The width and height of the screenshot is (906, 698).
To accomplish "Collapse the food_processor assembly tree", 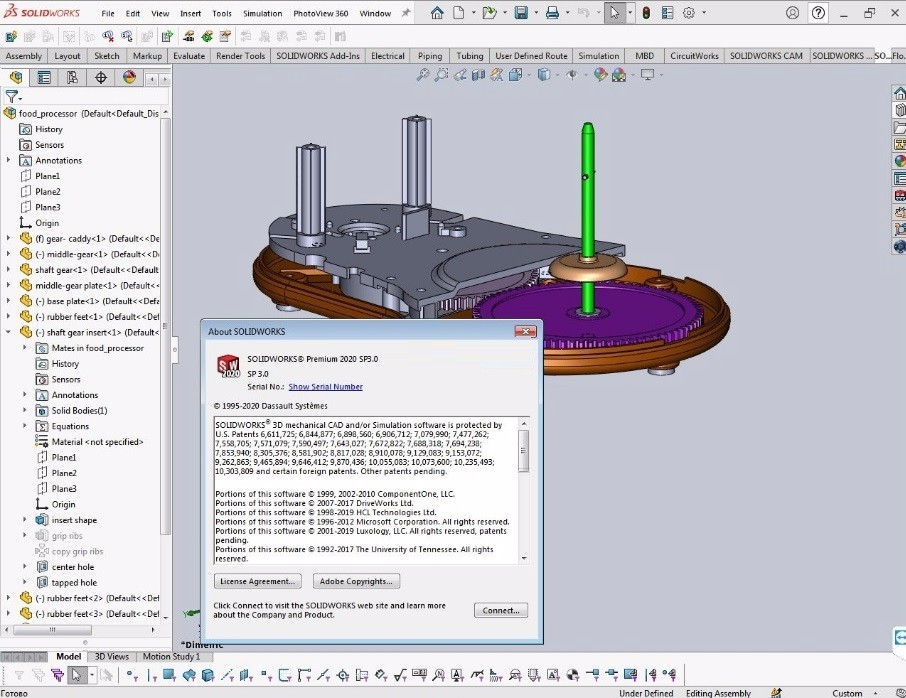I will coord(8,113).
